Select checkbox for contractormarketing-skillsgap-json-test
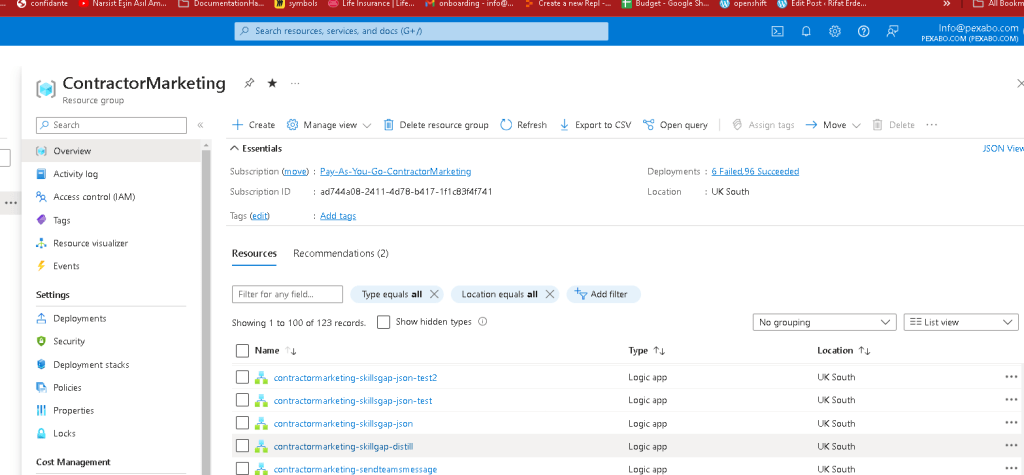This screenshot has width=1024, height=475. tap(242, 400)
